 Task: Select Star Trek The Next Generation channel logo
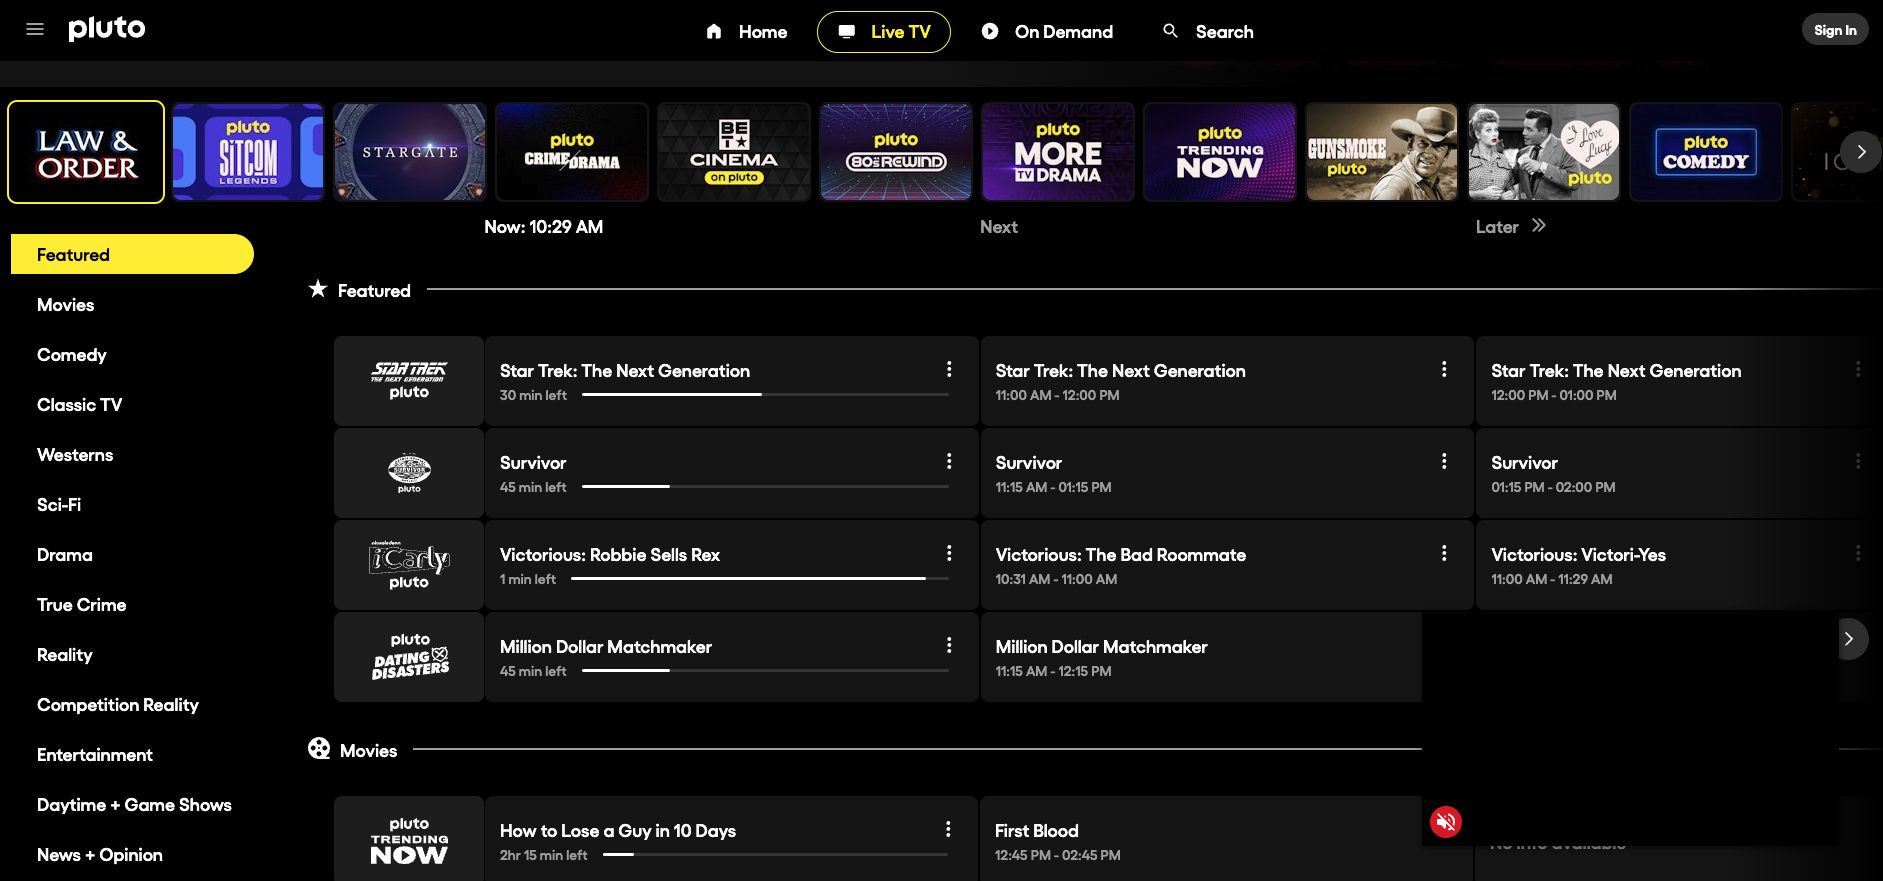[409, 381]
